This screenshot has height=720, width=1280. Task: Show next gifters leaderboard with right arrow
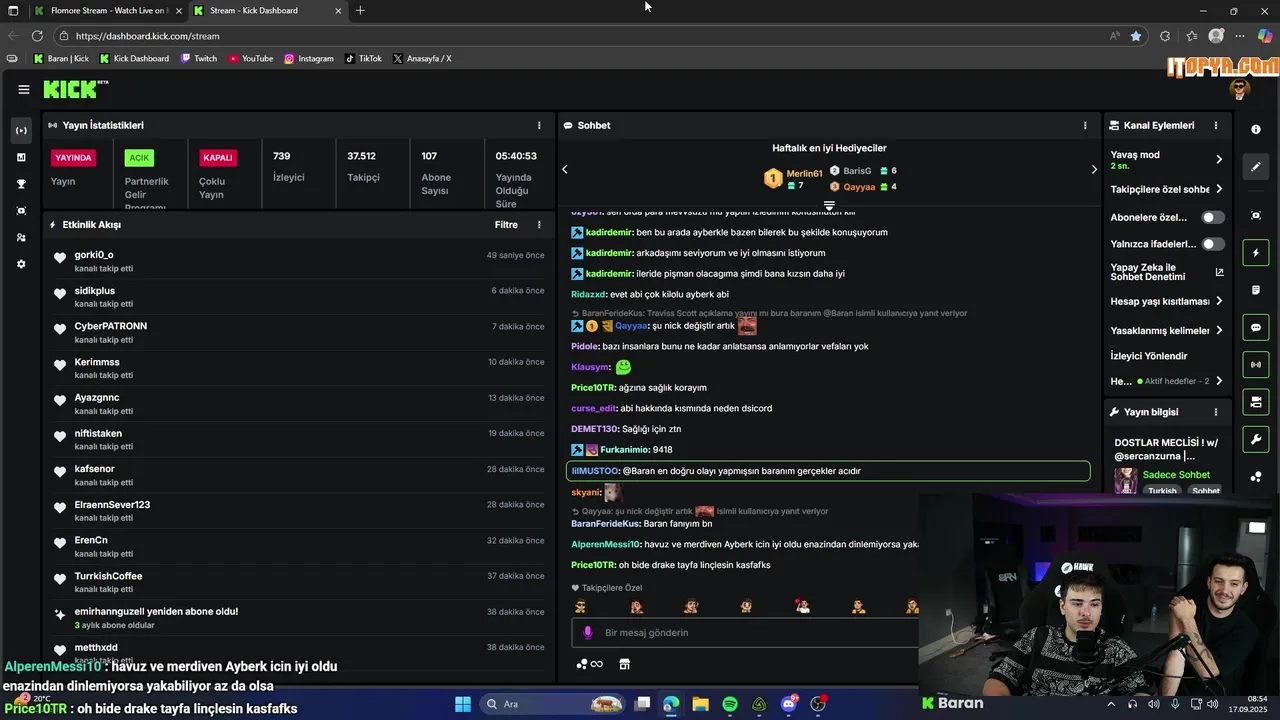click(x=1093, y=169)
